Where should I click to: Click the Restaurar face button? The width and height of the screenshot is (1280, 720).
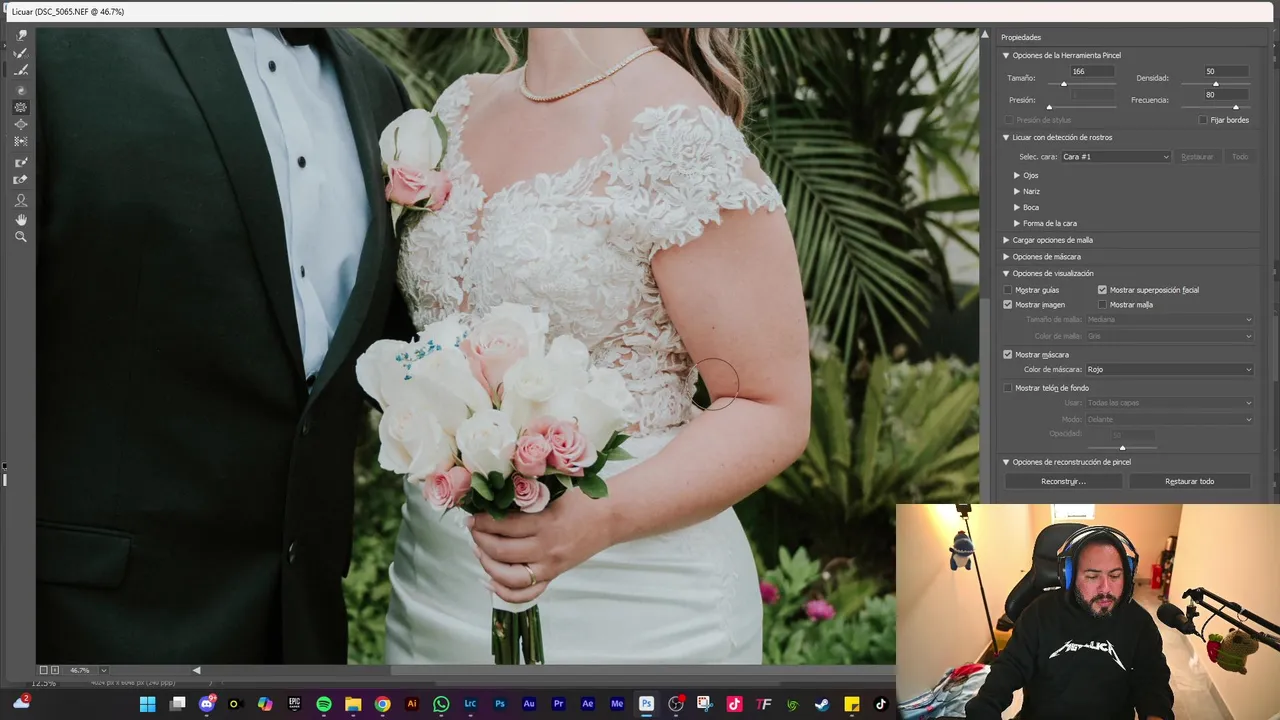(1197, 157)
